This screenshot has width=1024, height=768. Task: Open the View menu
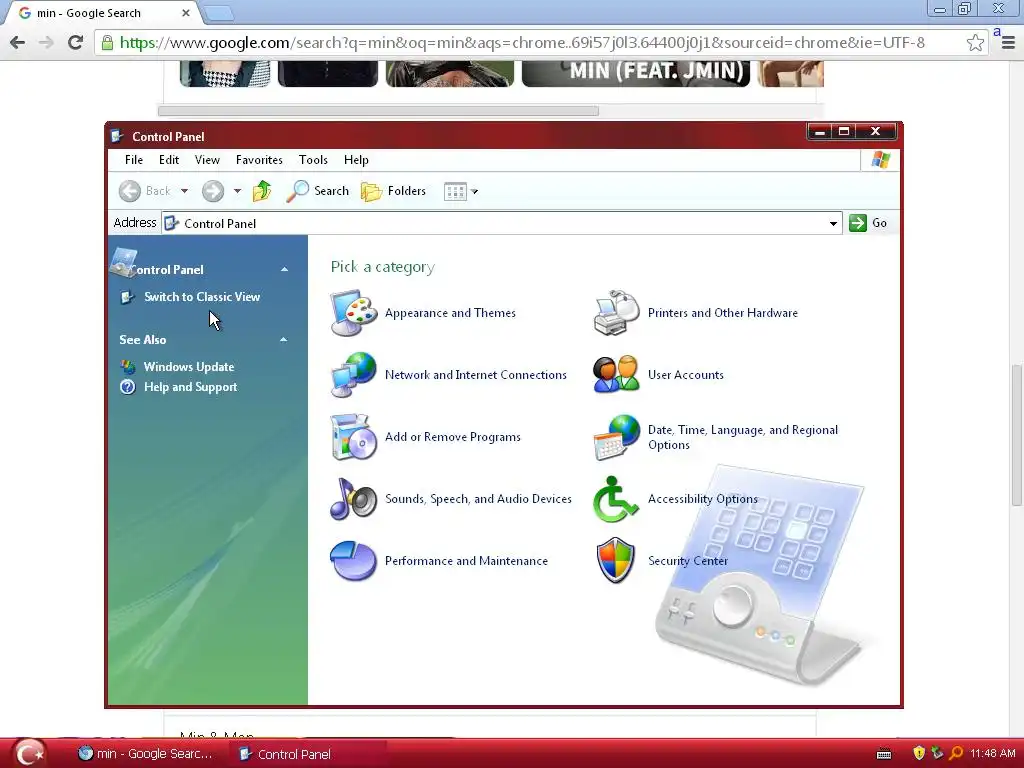click(207, 160)
